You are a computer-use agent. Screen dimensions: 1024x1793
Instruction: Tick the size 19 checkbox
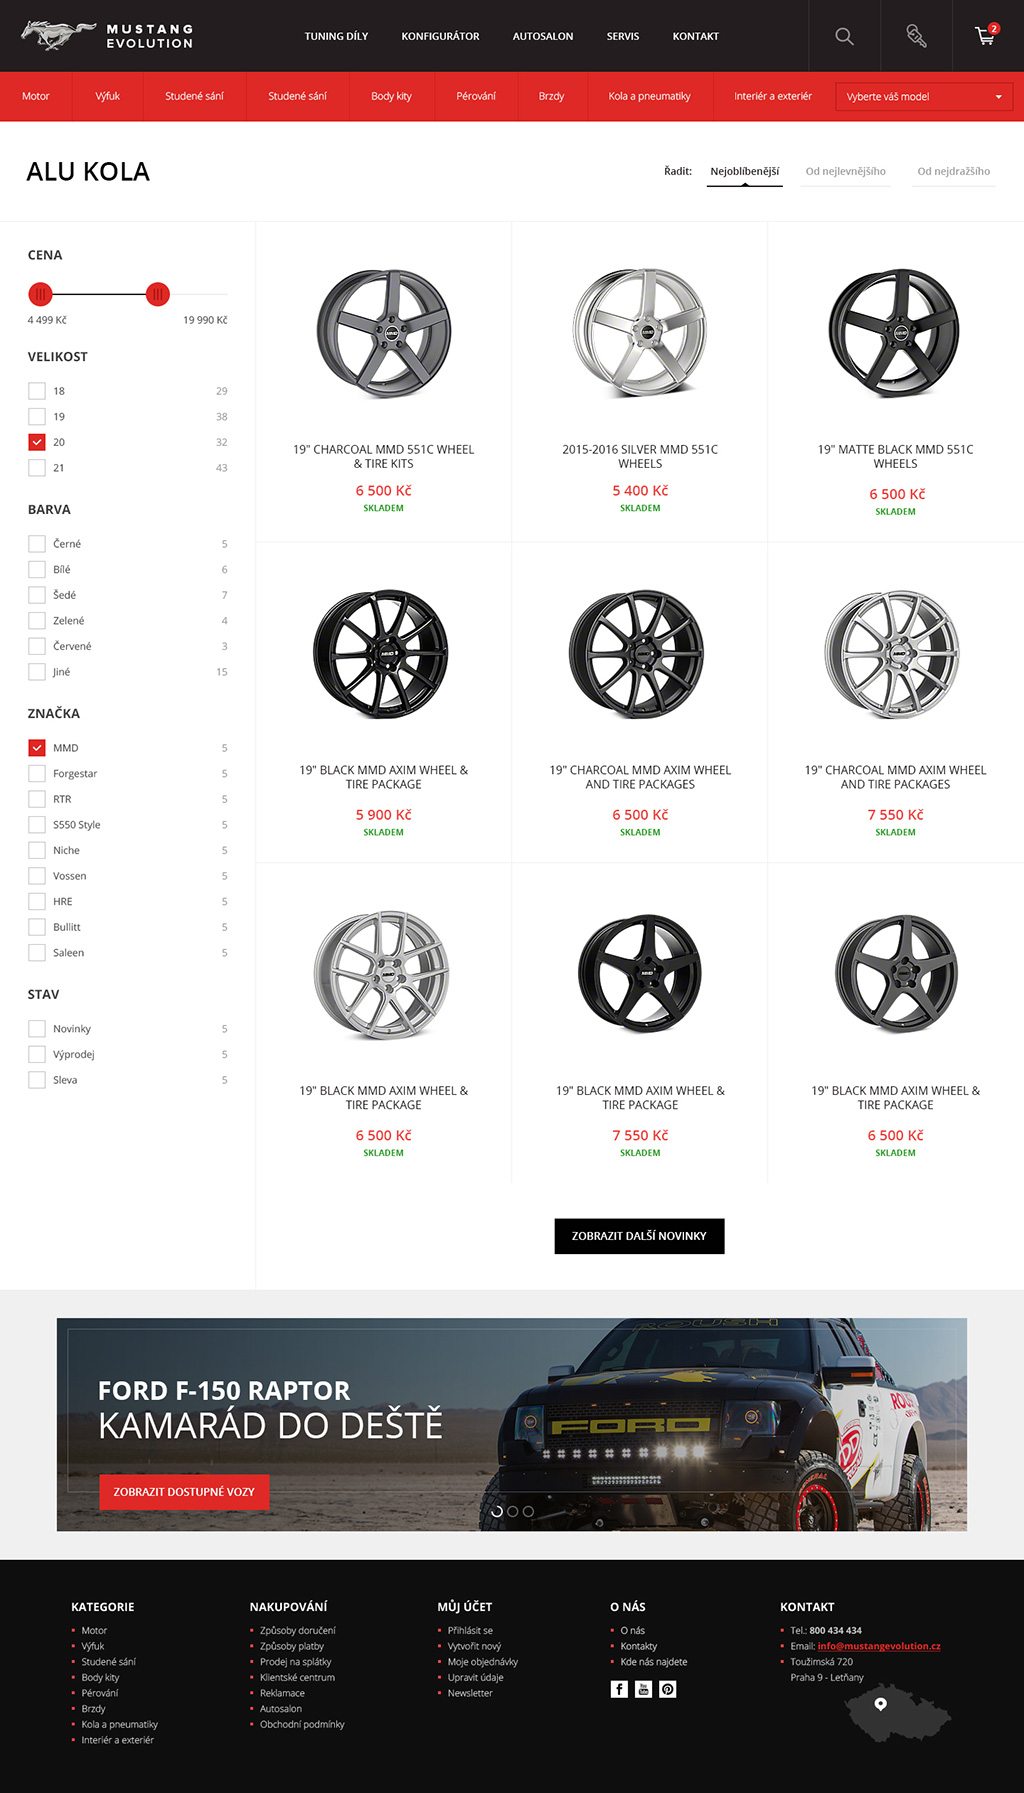click(x=37, y=417)
